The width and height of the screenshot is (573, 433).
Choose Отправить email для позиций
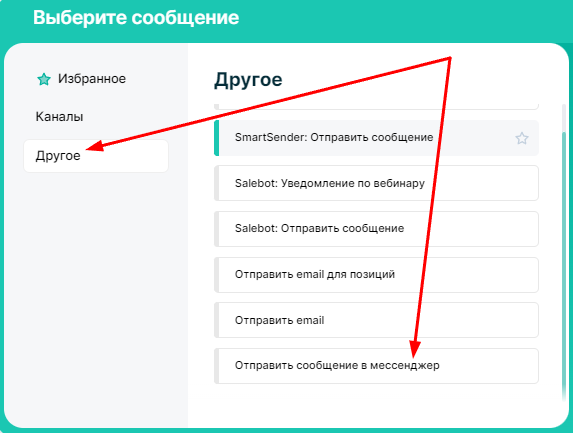(376, 275)
